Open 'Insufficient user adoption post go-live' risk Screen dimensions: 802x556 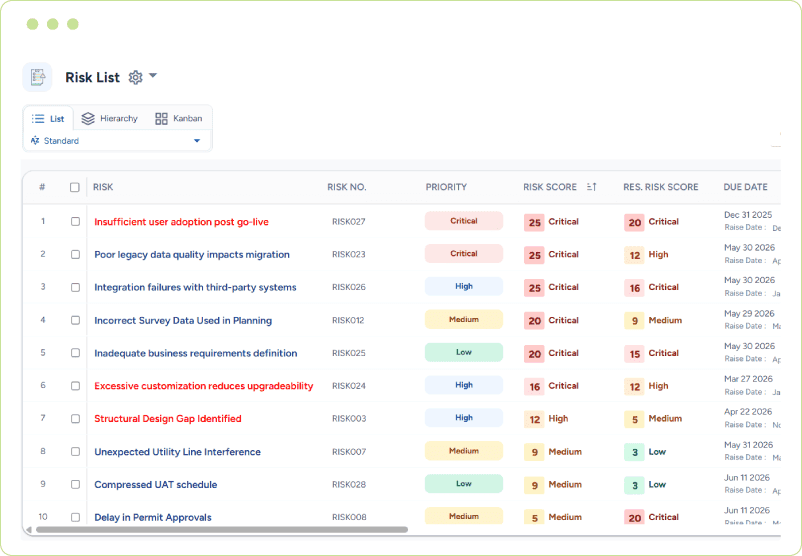181,222
